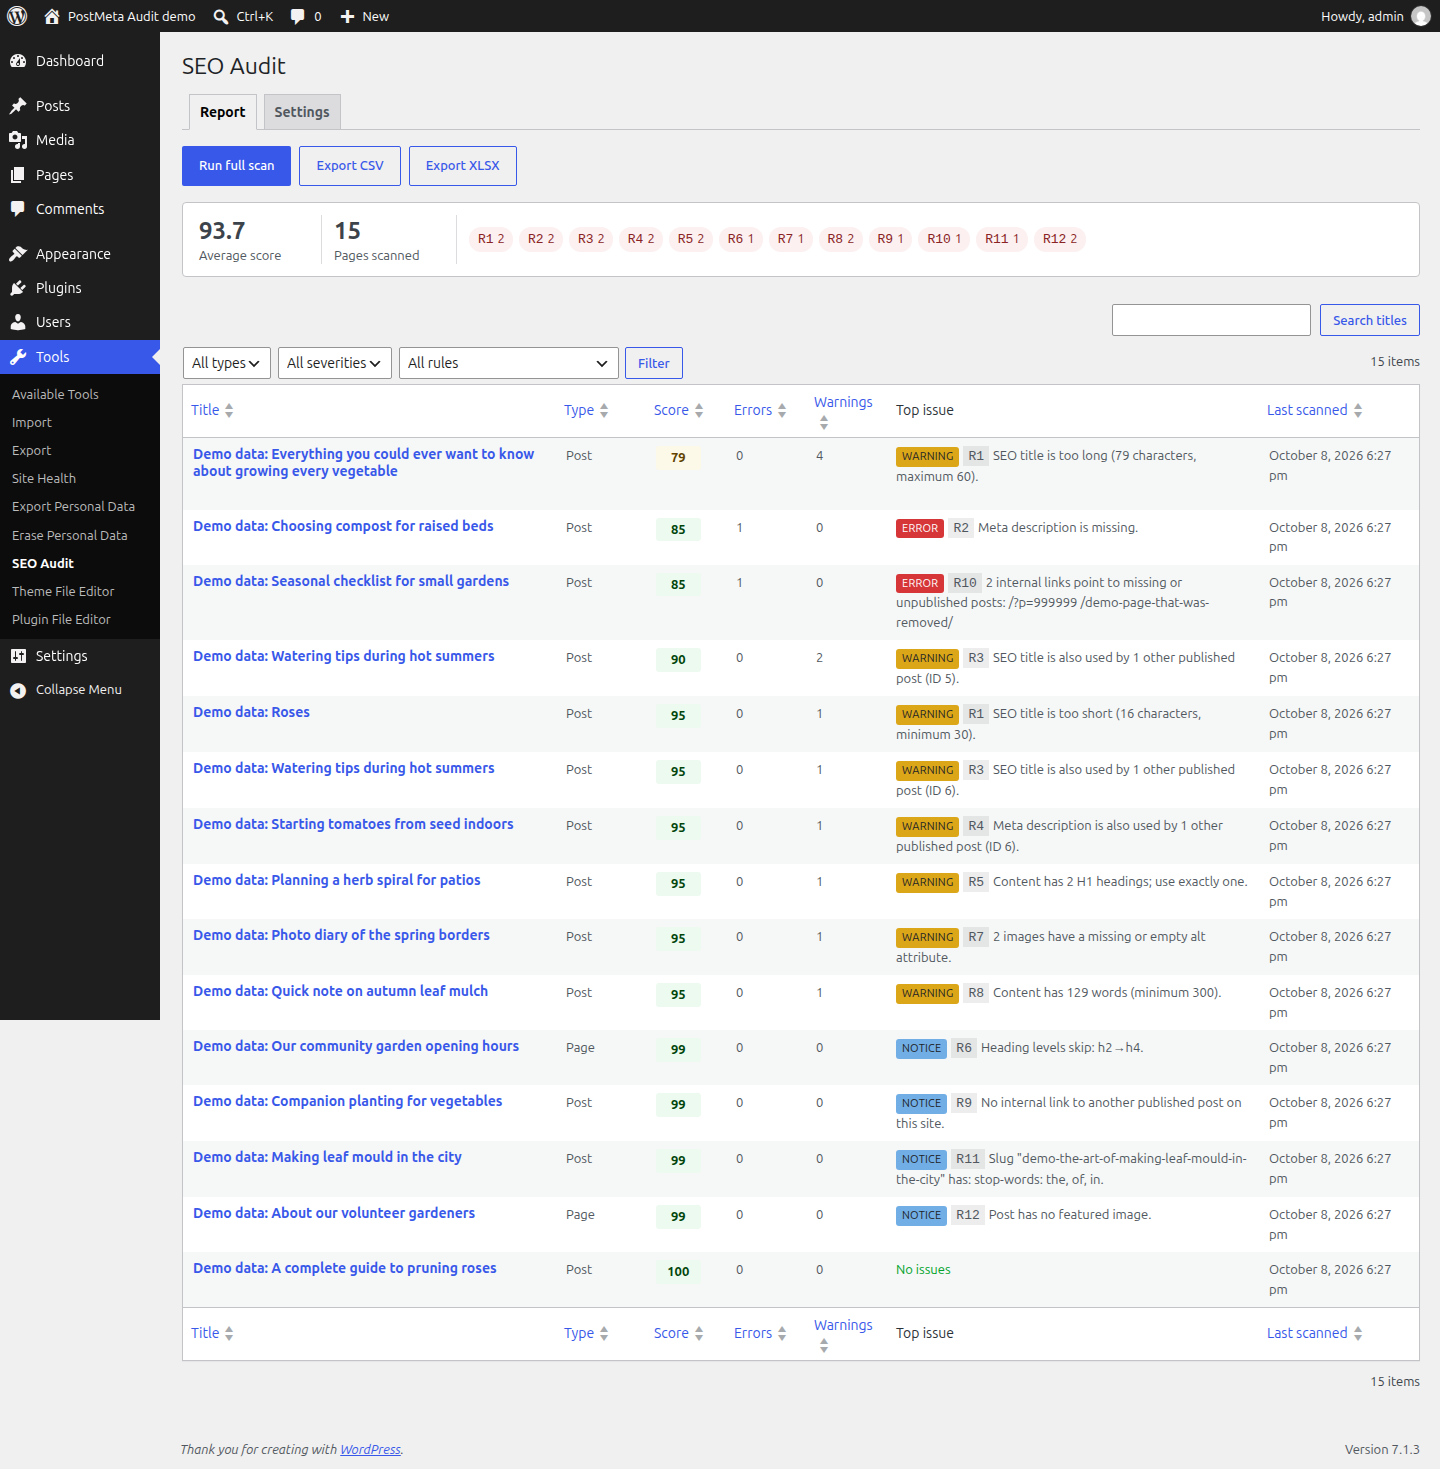This screenshot has height=1469, width=1440.
Task: Click the Appearance paintbrush icon
Action: [x=18, y=254]
